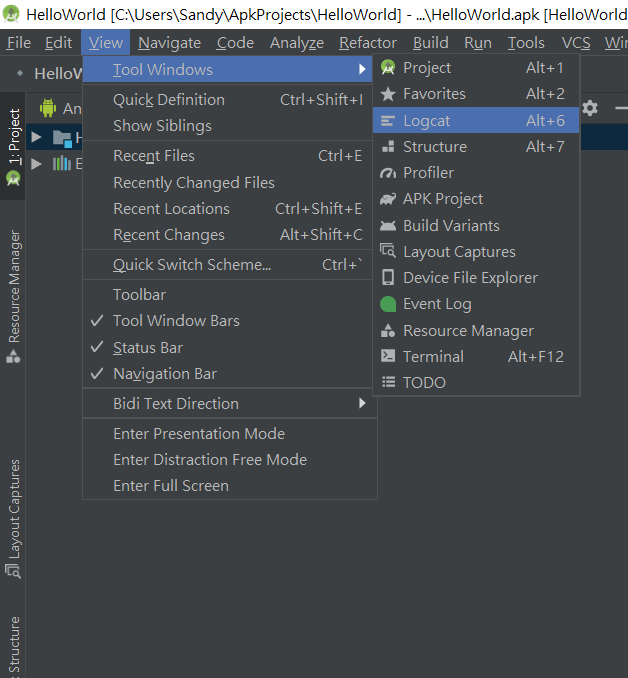Open the Code menu
This screenshot has height=678, width=628.
pyautogui.click(x=235, y=43)
